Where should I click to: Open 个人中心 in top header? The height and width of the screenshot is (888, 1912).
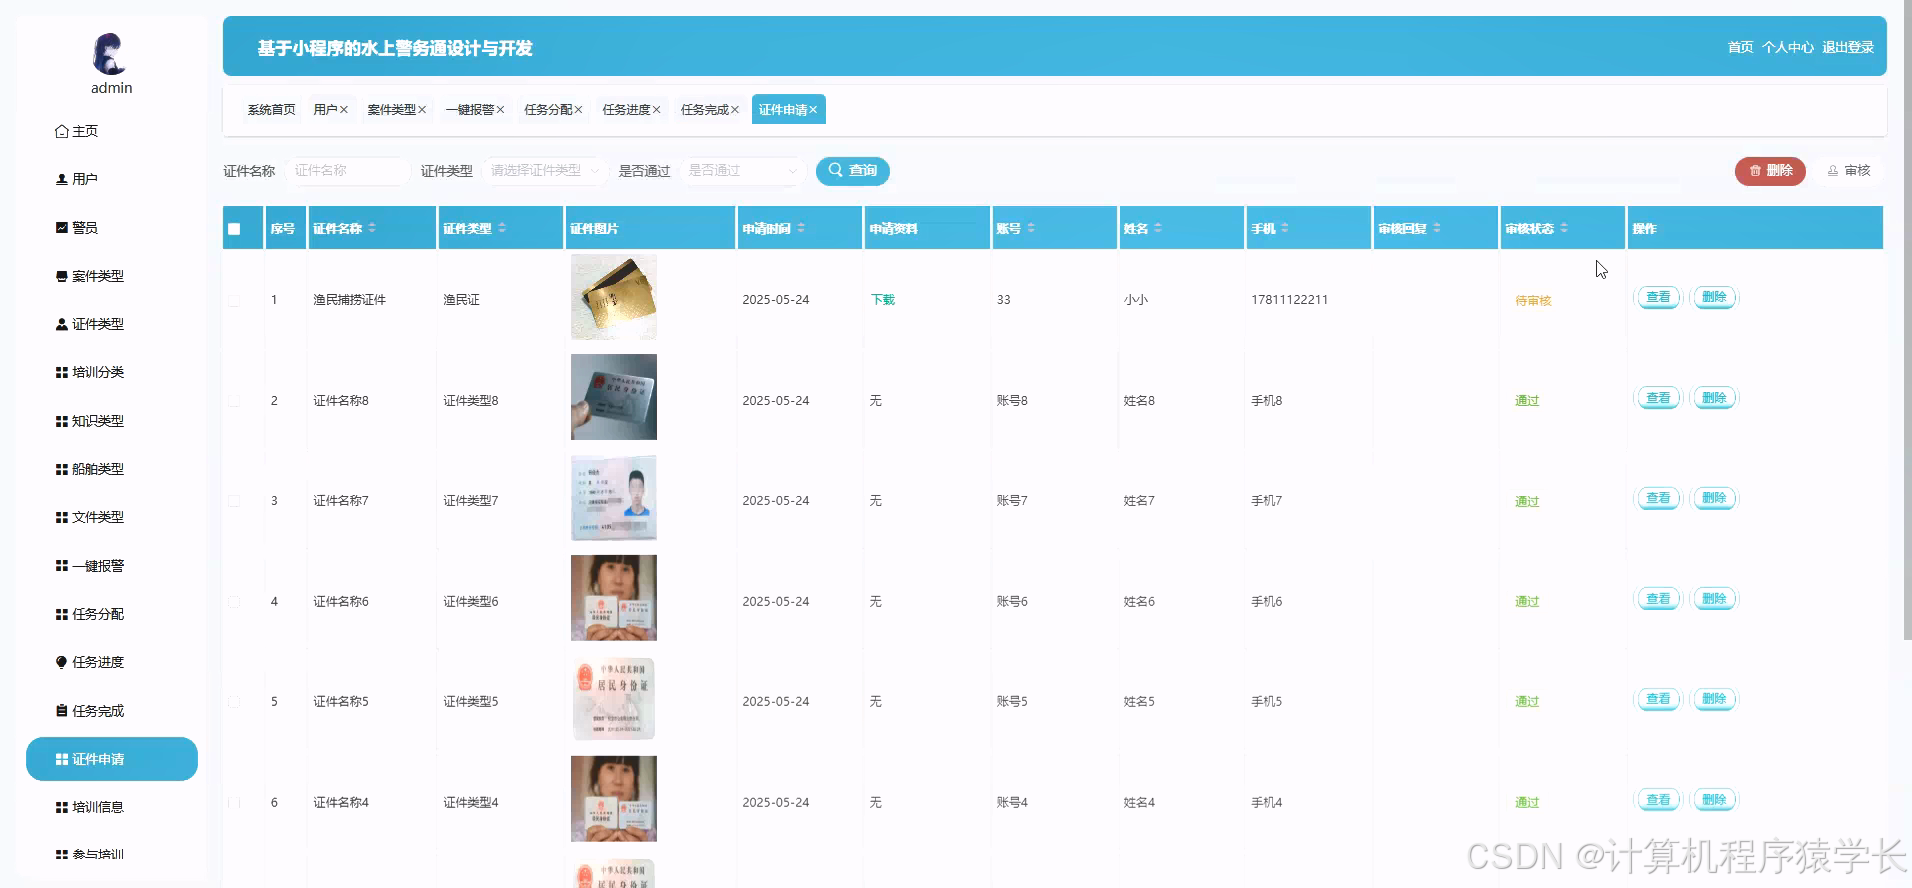click(1787, 47)
